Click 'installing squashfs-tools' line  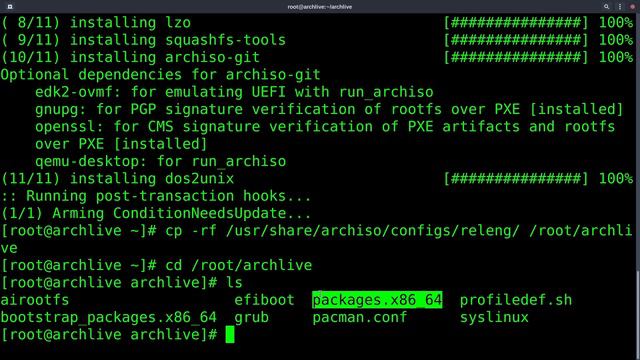pos(143,40)
